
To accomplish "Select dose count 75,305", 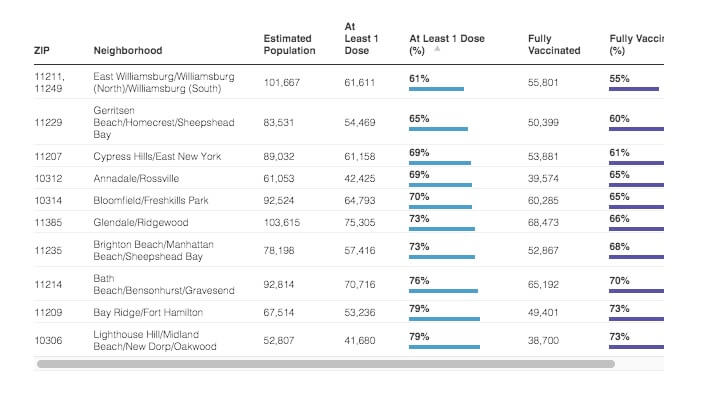I will coord(360,223).
